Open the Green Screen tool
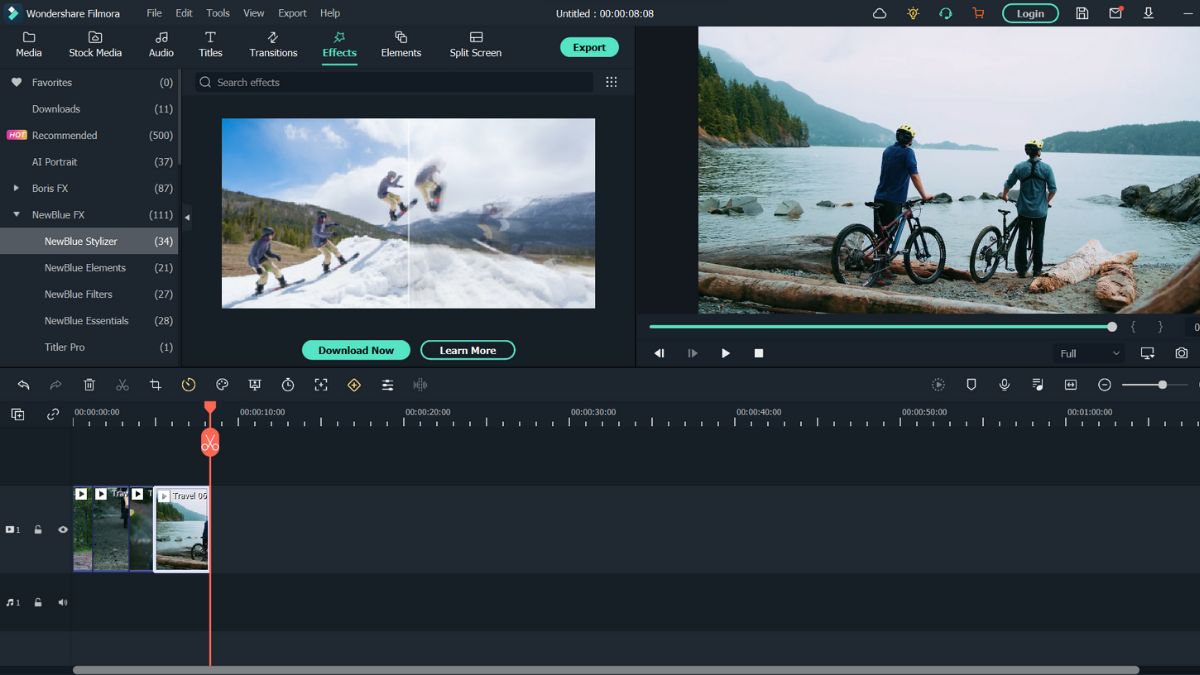Screen dimensions: 1200x675 (x=255, y=384)
